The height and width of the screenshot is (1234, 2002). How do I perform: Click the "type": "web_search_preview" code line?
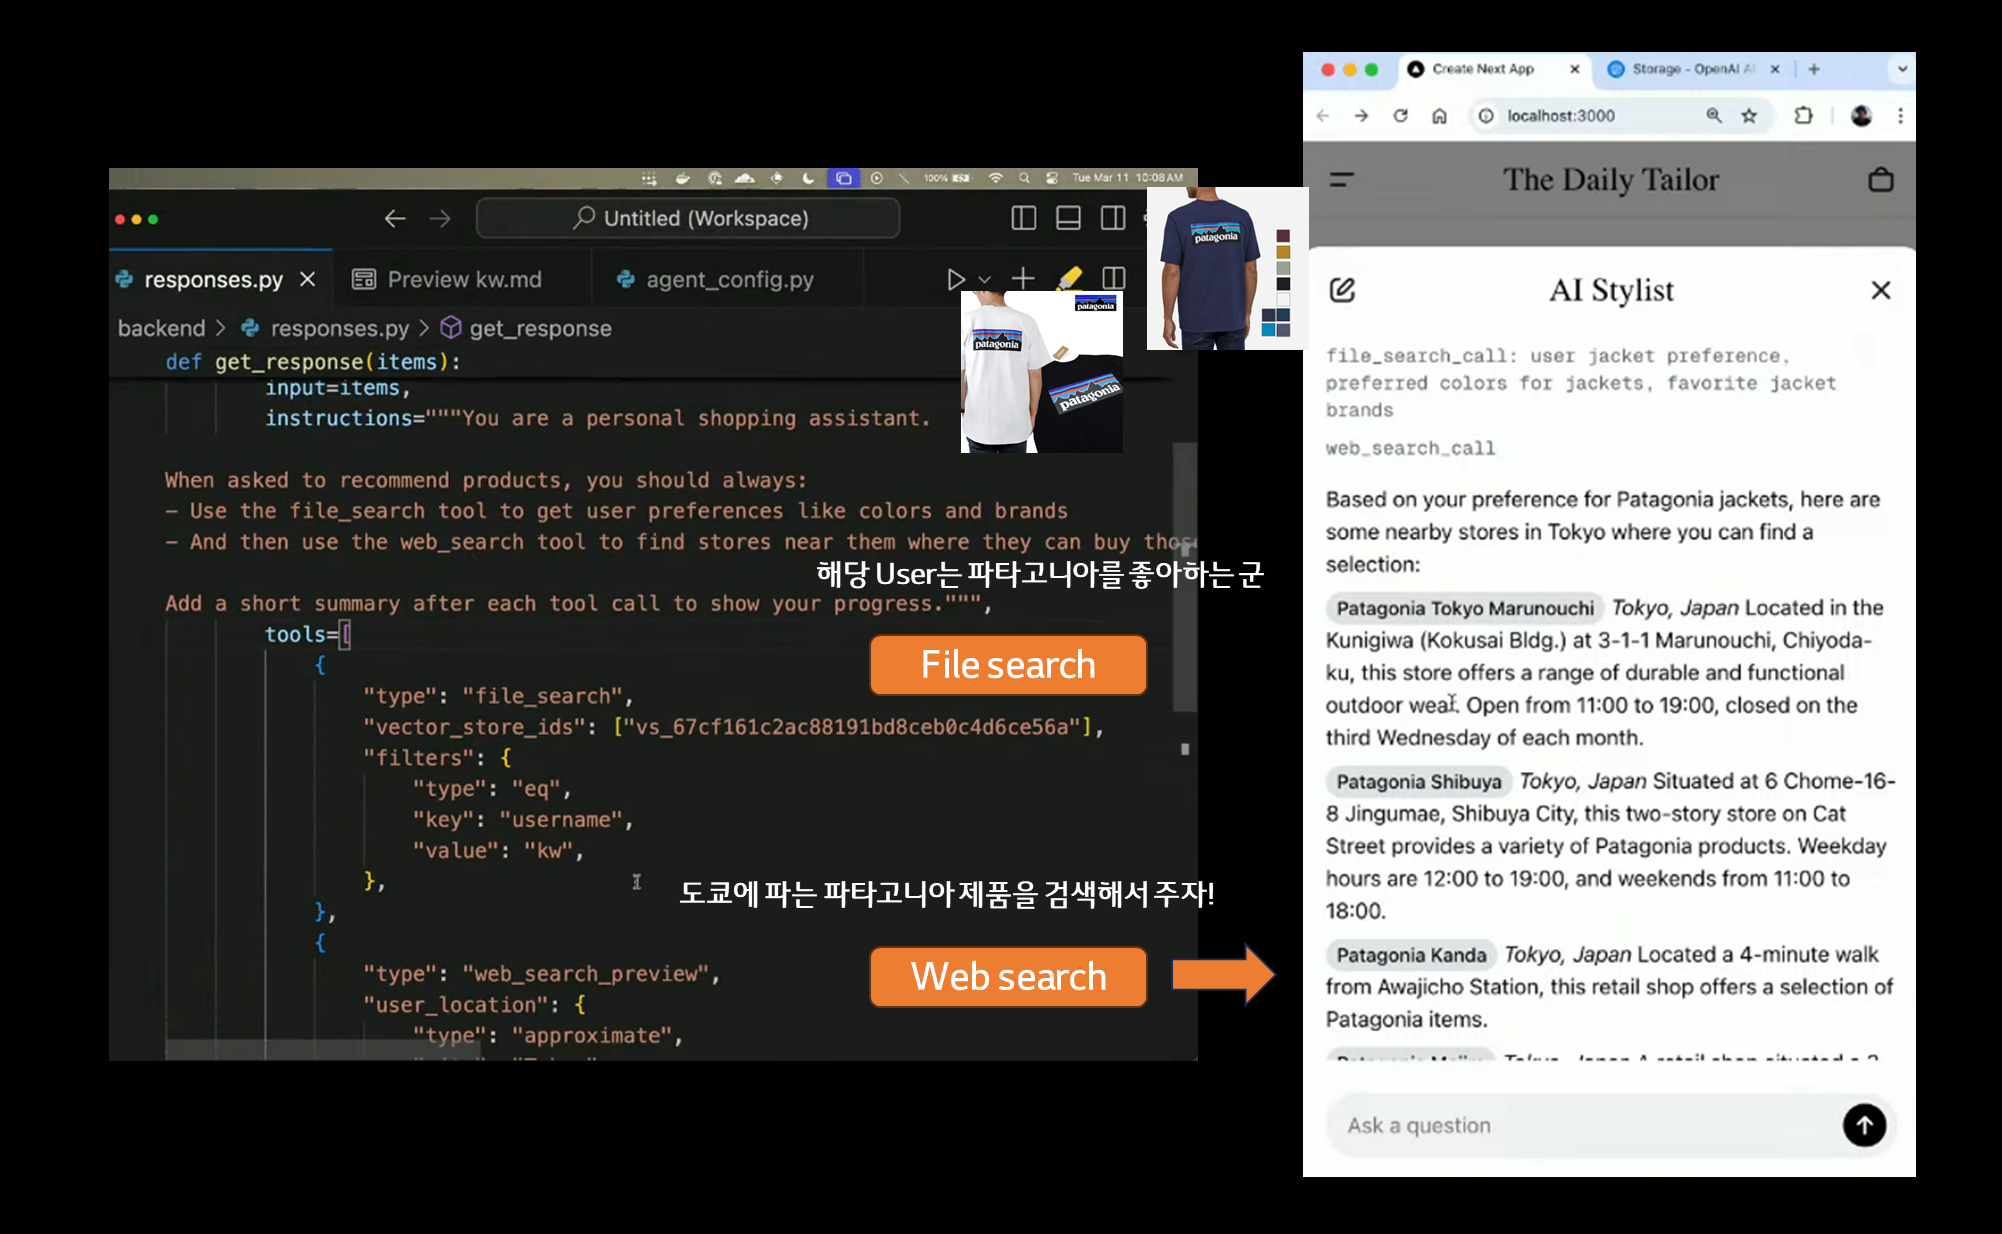(x=541, y=973)
